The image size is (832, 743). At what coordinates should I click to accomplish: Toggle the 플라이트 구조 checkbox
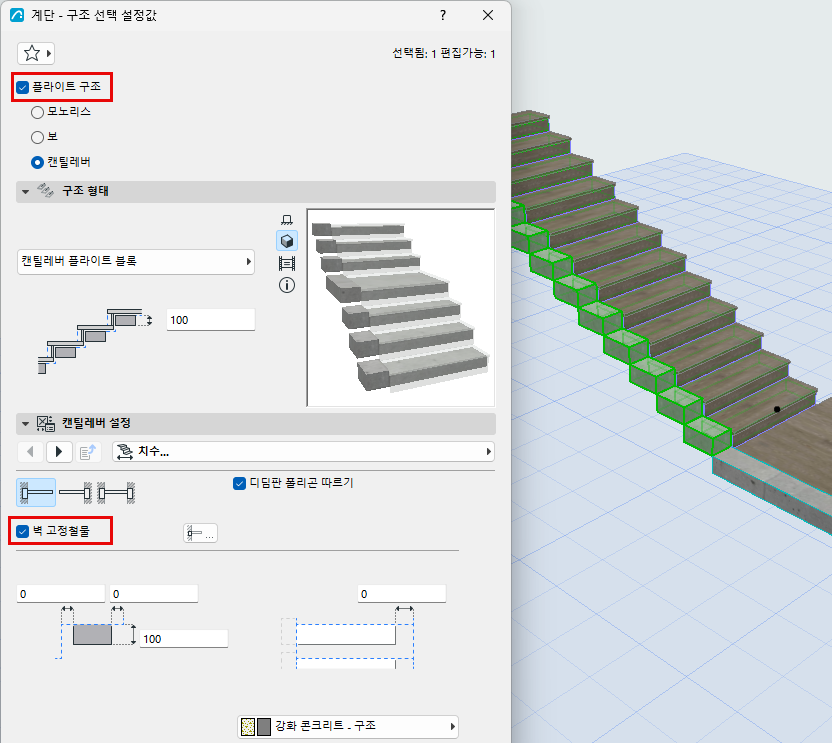tap(22, 87)
